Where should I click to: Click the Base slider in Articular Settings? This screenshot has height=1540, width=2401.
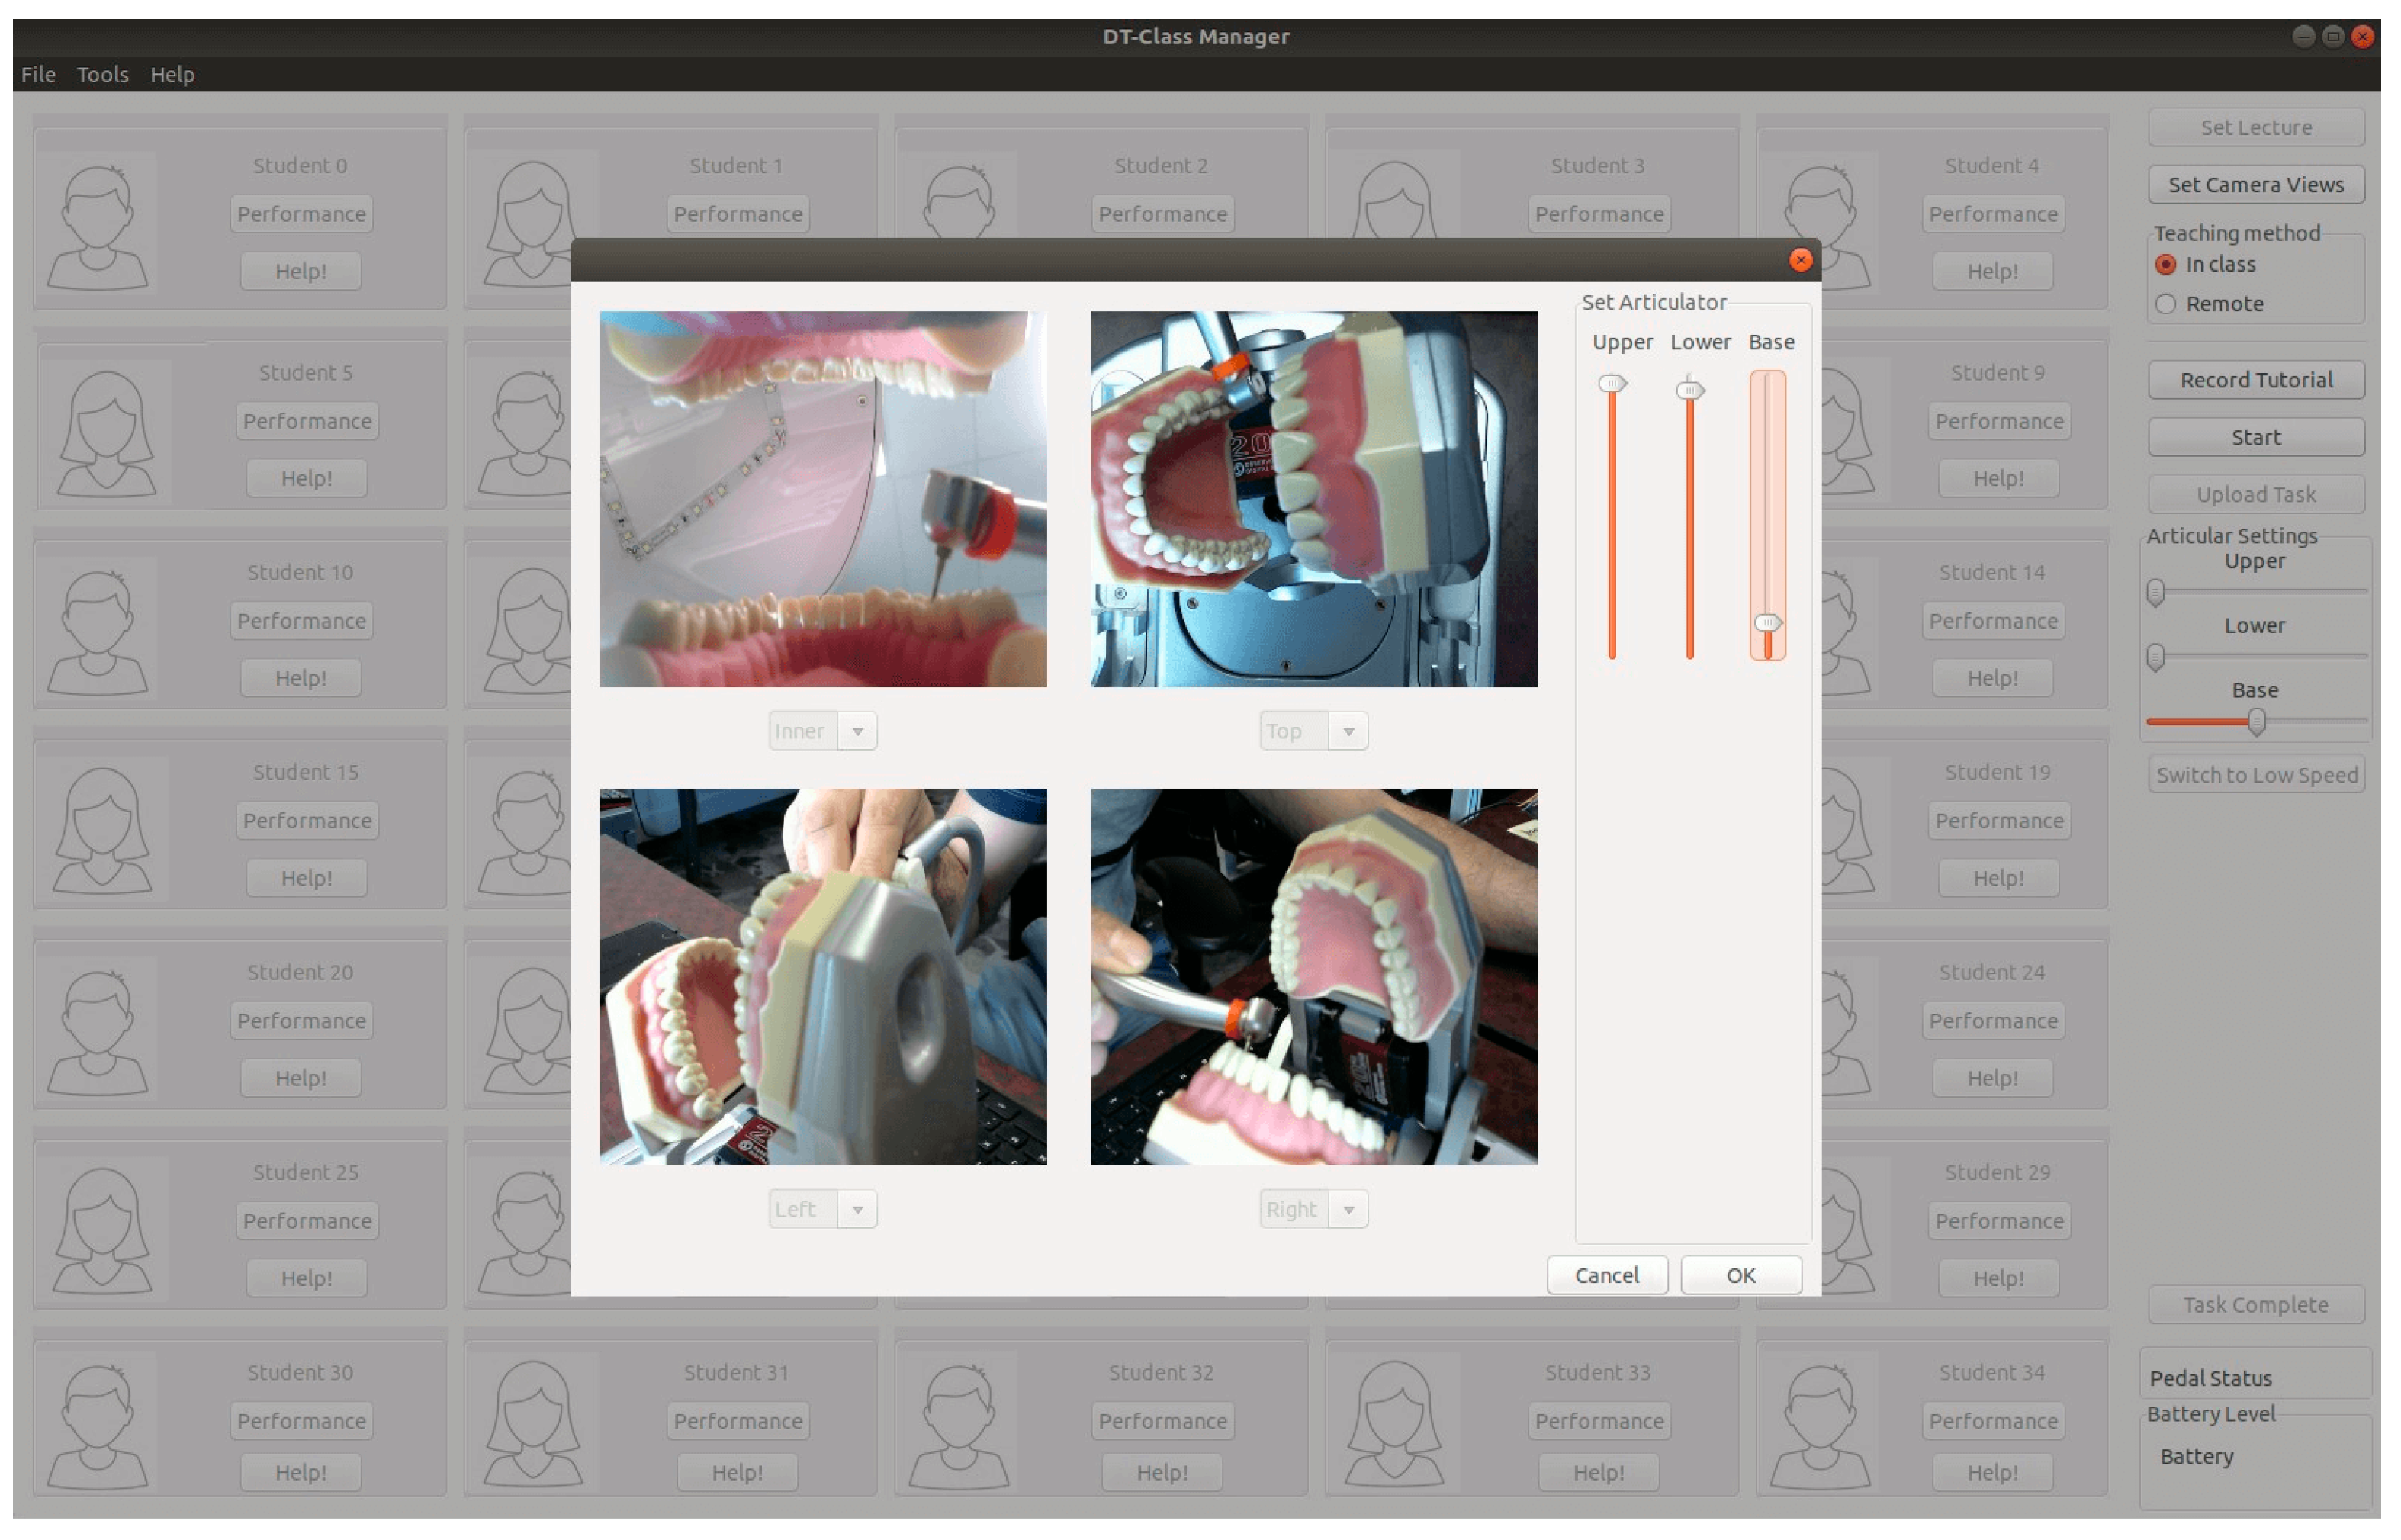[2256, 722]
